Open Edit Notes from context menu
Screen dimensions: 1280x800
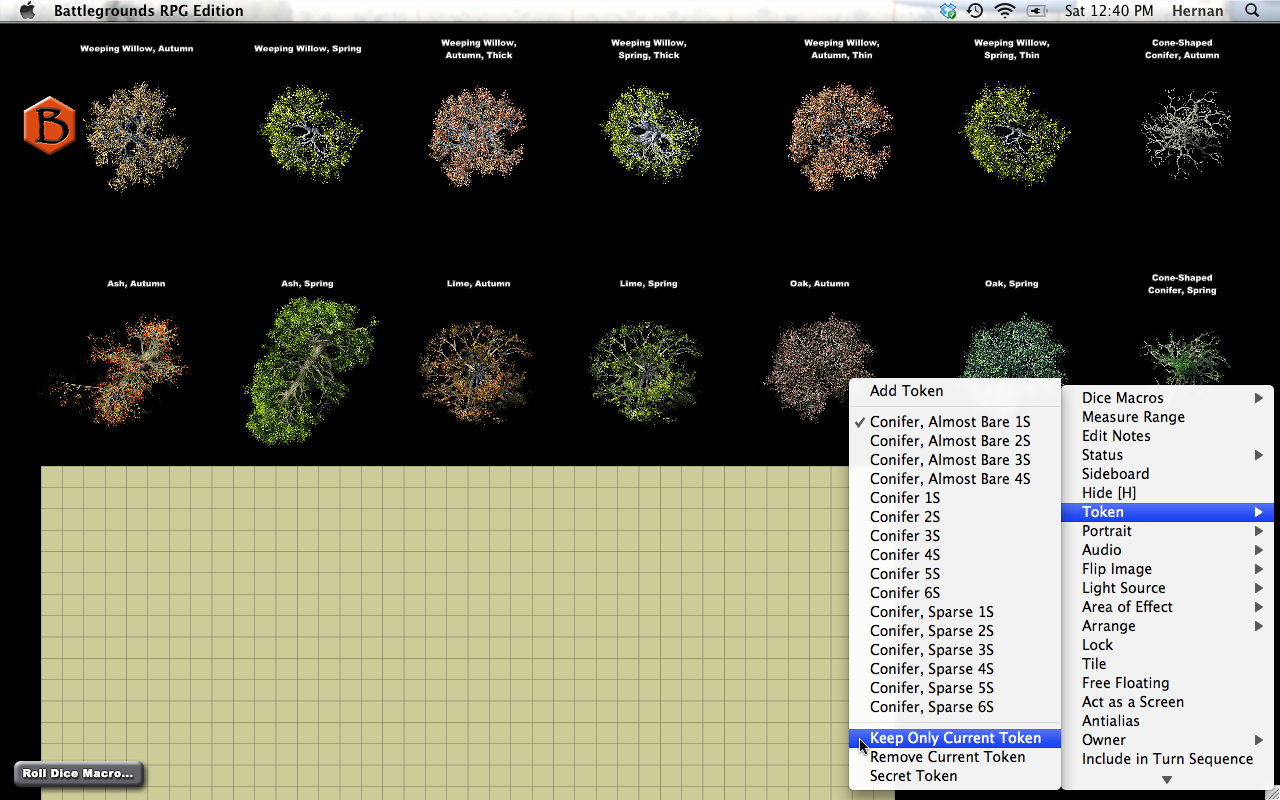point(1167,436)
